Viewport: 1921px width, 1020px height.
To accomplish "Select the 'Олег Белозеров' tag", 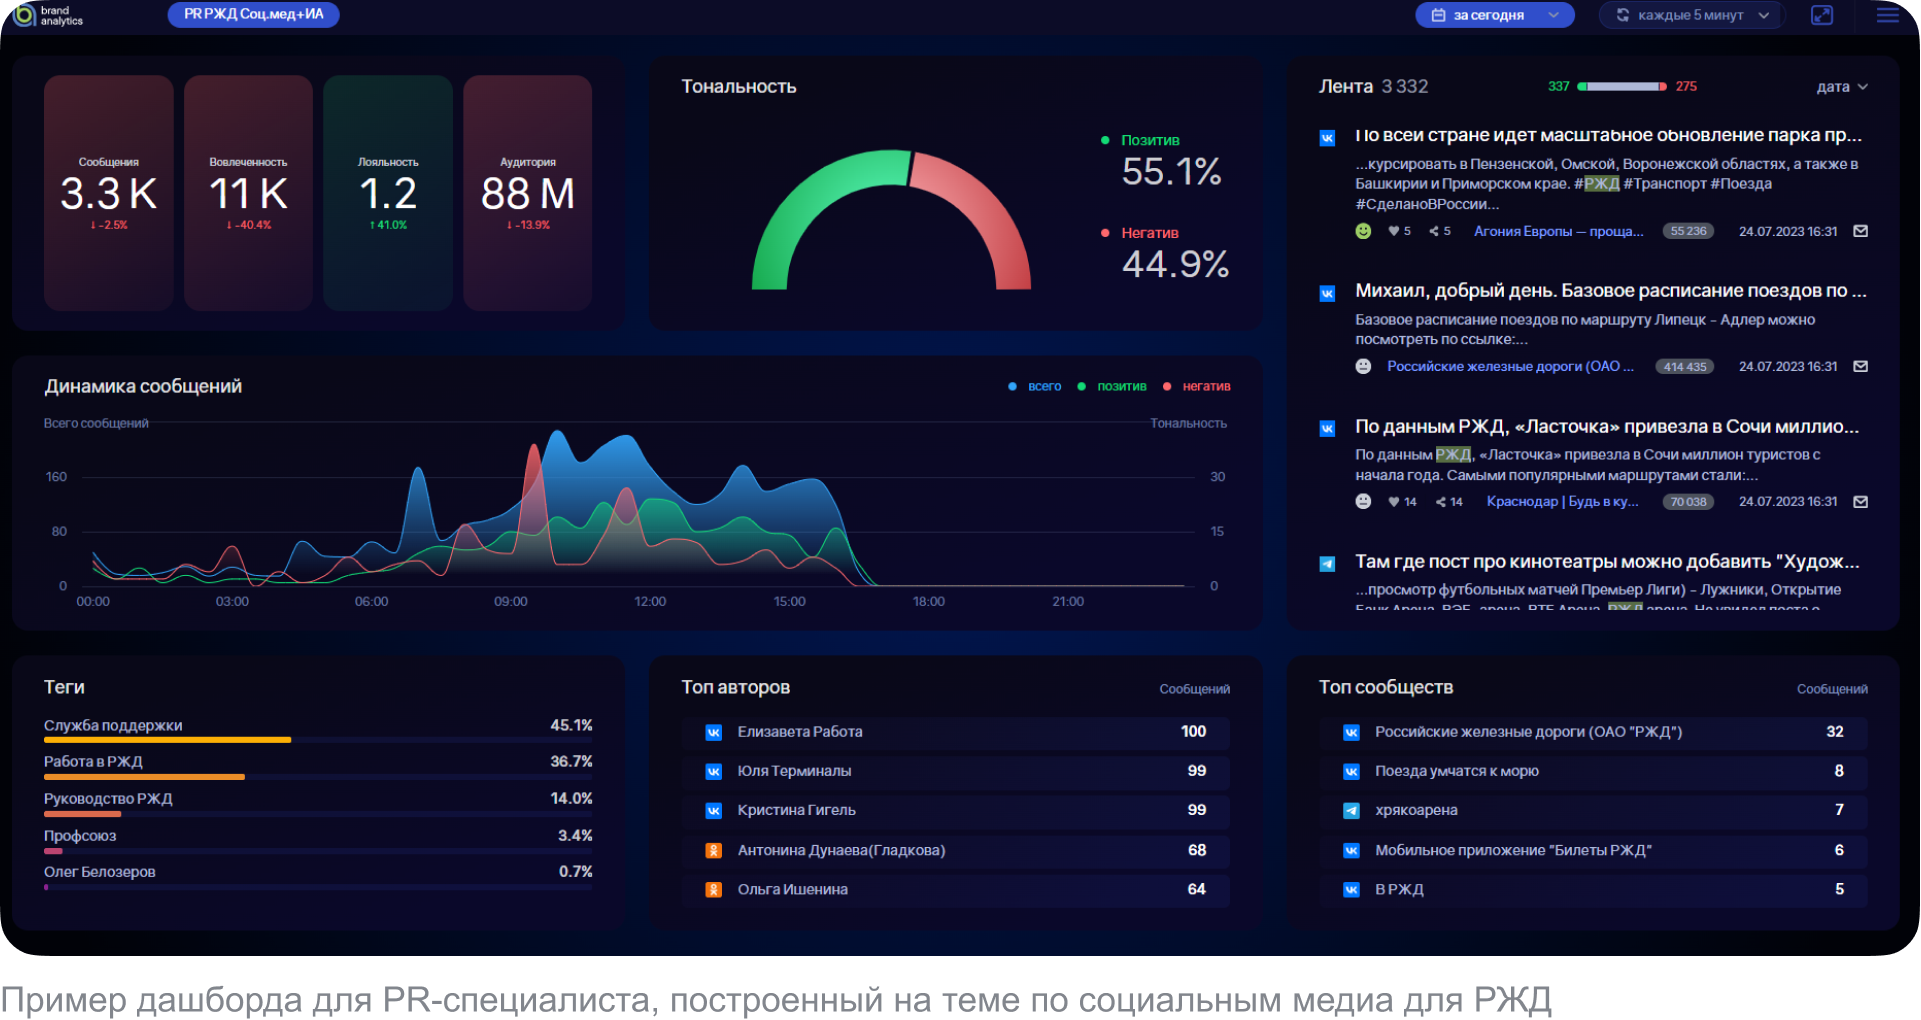I will point(318,877).
